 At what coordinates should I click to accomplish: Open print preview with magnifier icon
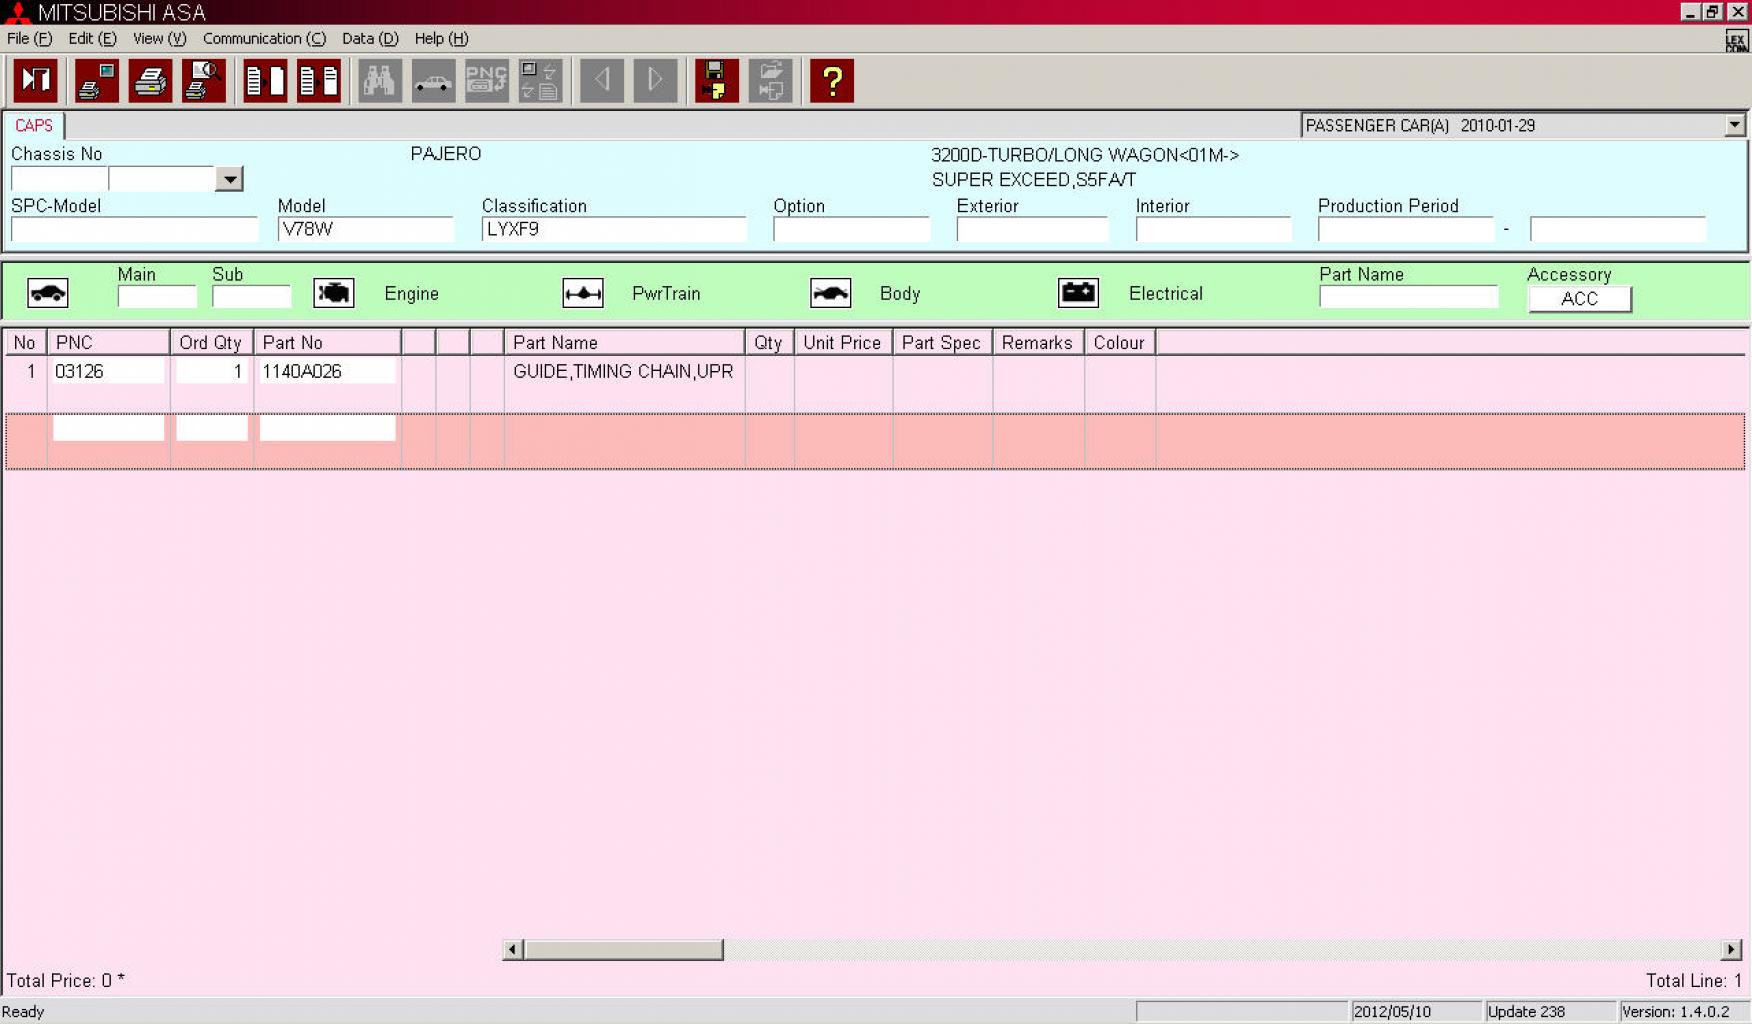pyautogui.click(x=203, y=81)
